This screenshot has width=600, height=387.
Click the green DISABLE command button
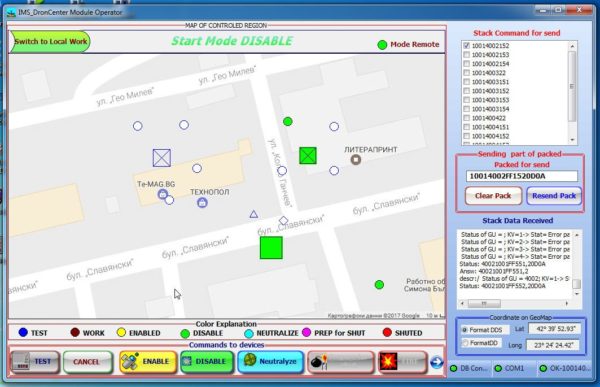coord(207,361)
